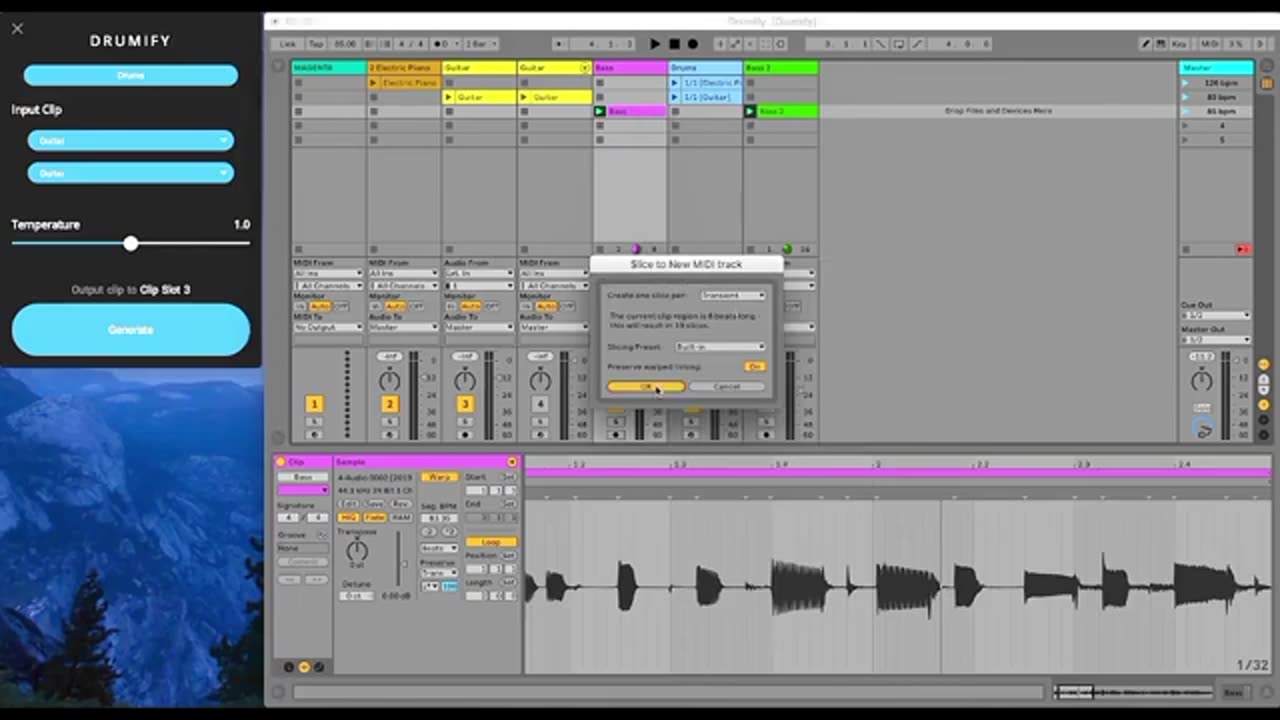Click the Edit sample button
This screenshot has height=720, width=1280.
point(349,504)
